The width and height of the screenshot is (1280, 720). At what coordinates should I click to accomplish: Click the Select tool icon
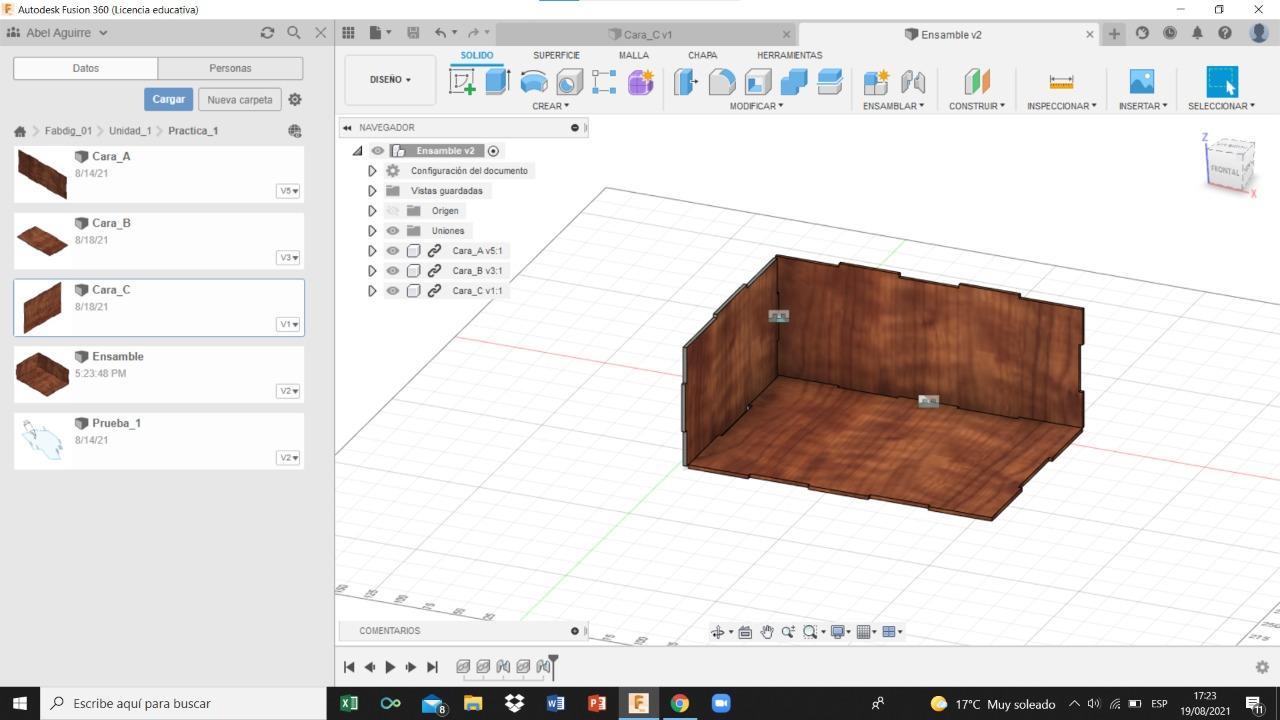1222,82
